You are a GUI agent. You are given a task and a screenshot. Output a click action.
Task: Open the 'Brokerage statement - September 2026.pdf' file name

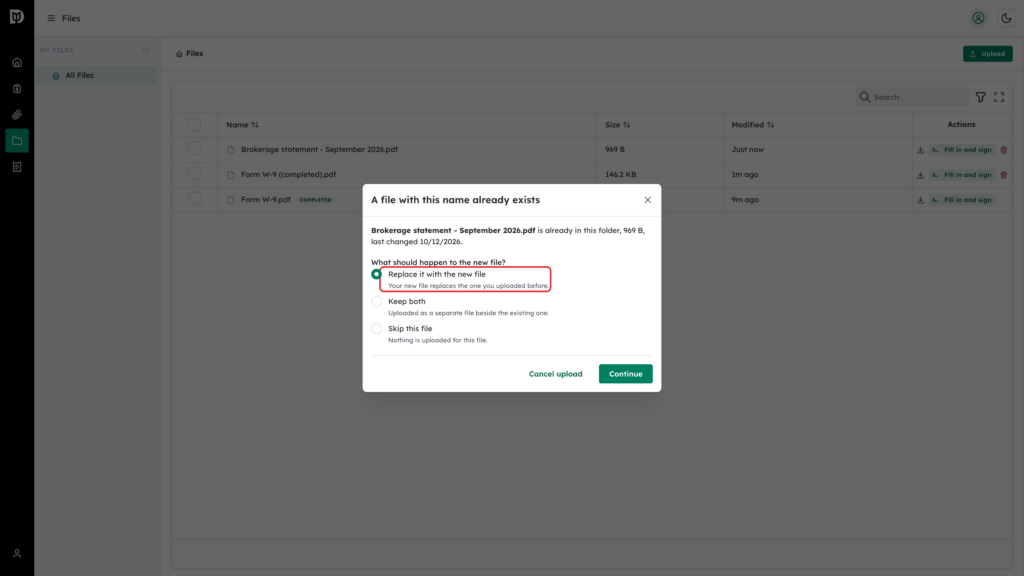click(x=319, y=150)
